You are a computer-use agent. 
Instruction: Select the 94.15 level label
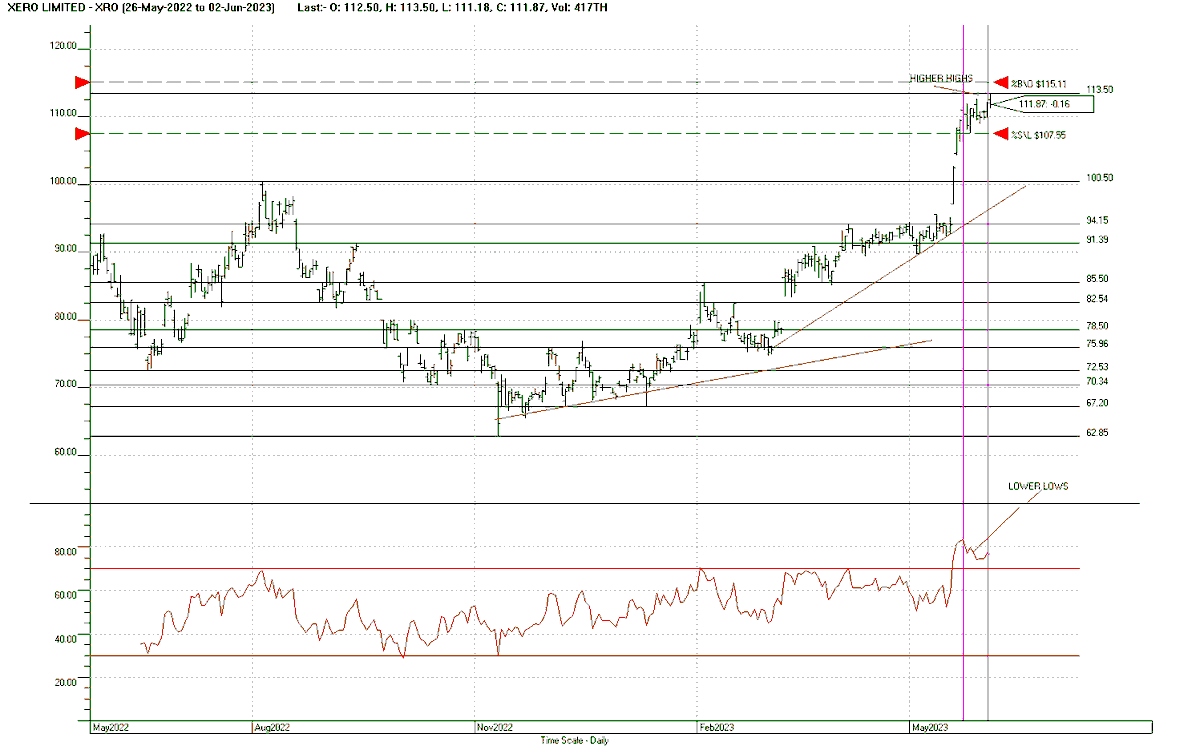click(x=1097, y=220)
